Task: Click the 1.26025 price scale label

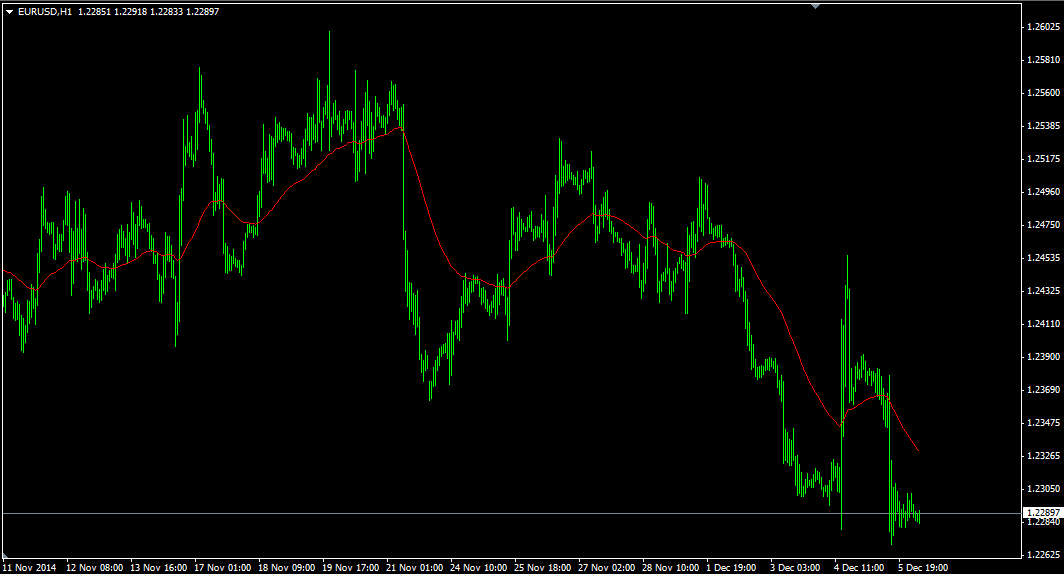Action: click(1044, 27)
